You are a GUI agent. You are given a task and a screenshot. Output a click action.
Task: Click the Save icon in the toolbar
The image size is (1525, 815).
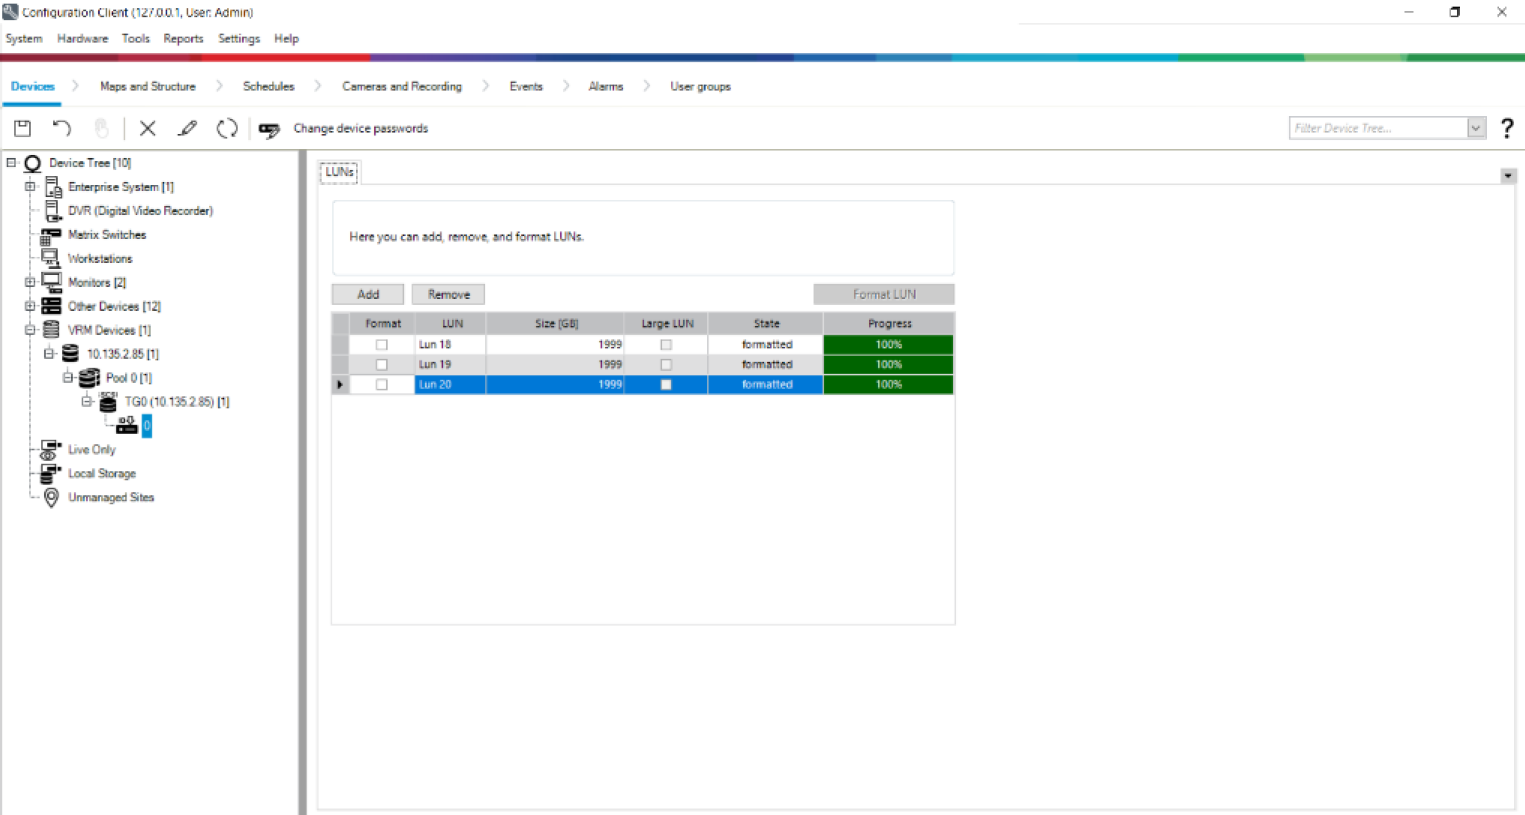tap(22, 128)
